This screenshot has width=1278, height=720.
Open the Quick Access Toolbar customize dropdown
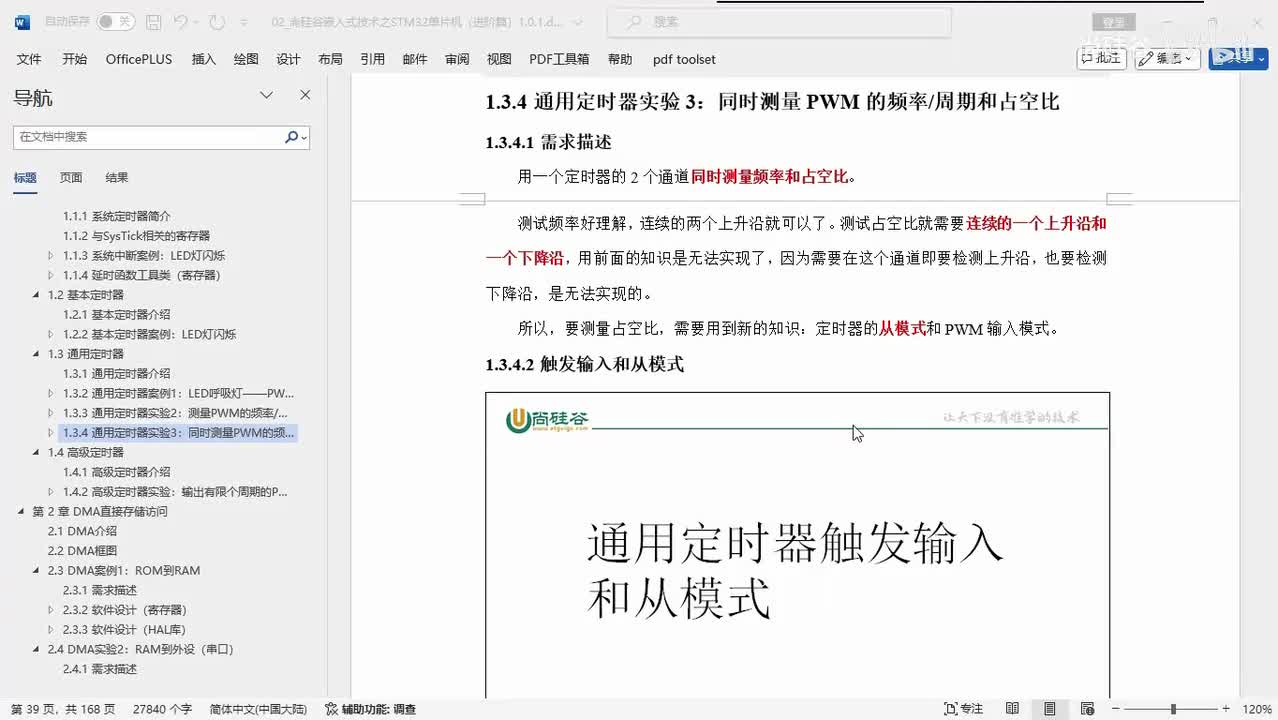246,21
